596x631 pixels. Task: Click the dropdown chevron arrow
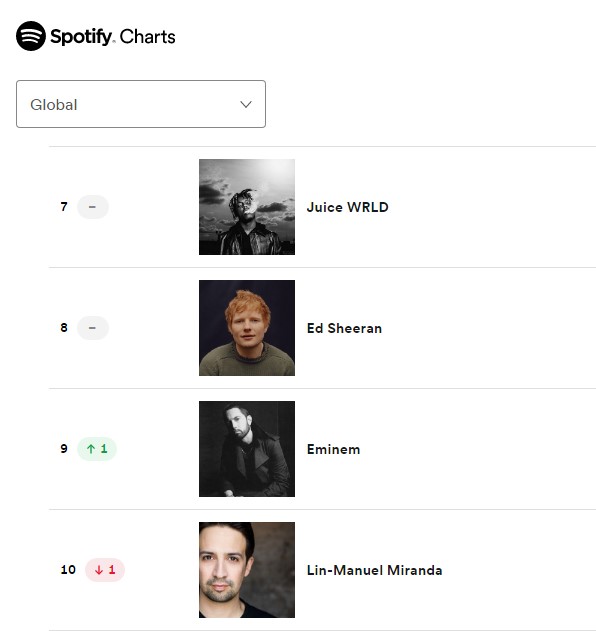click(x=246, y=105)
